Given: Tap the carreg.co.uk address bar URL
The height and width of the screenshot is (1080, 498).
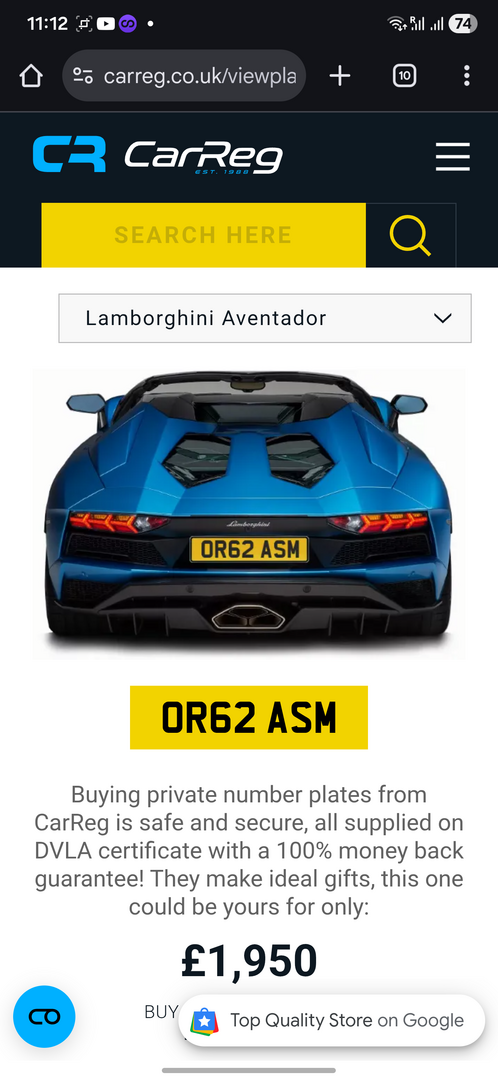Looking at the screenshot, I should point(200,76).
